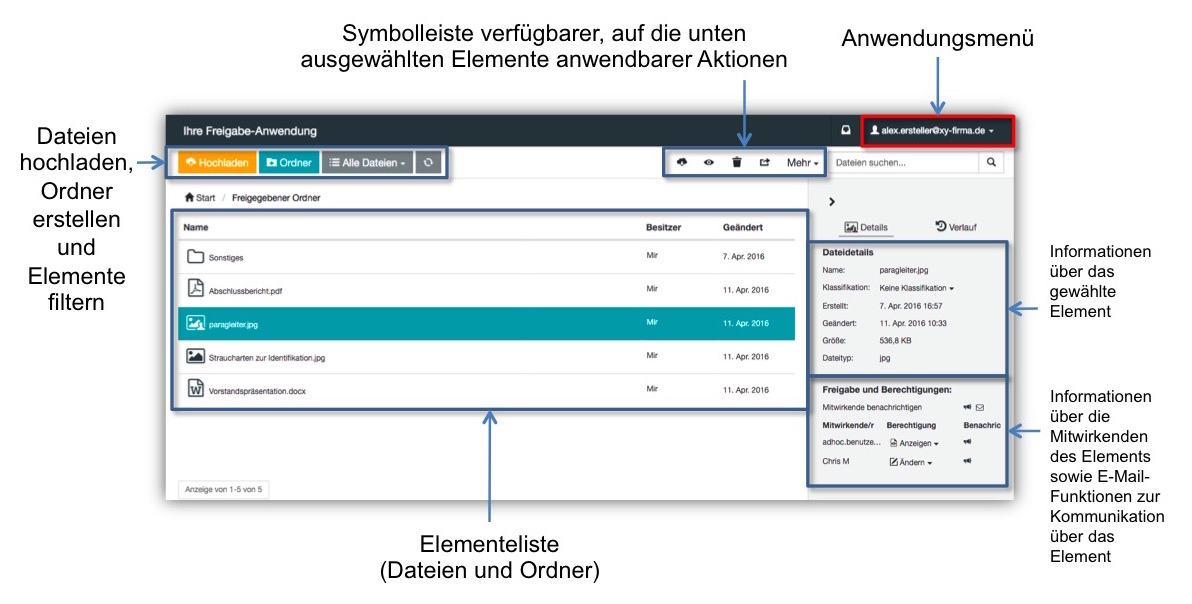Select the file name Abschlussbericht.pdf

pos(246,291)
